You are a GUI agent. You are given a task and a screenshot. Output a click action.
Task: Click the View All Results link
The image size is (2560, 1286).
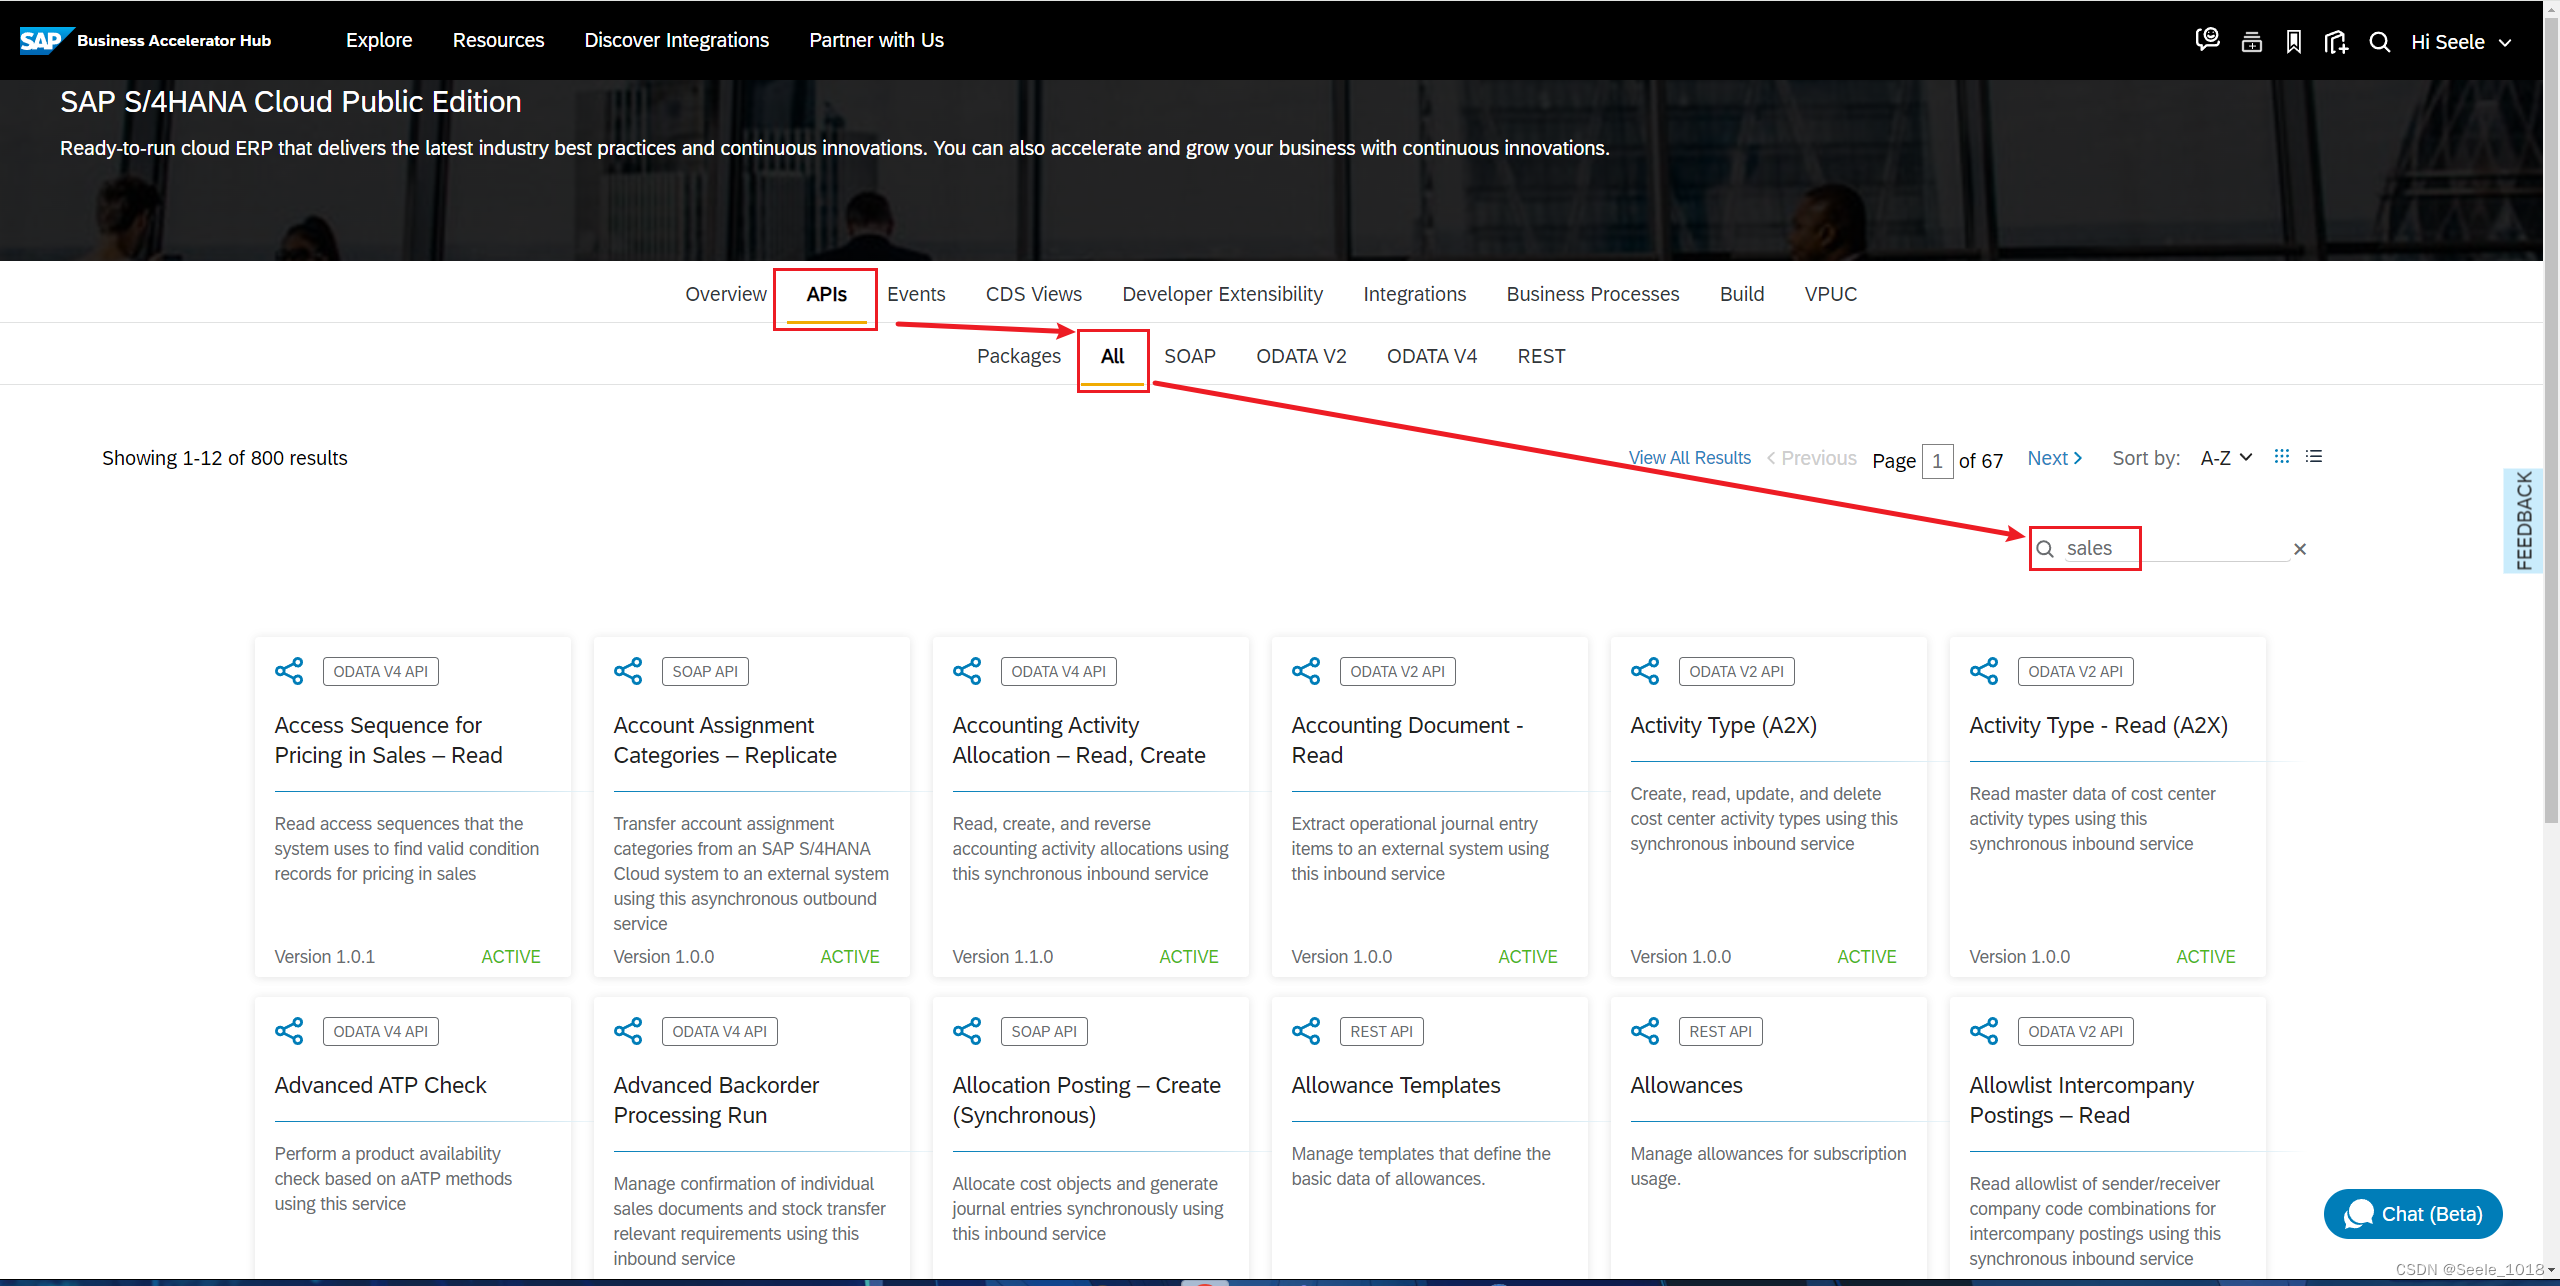click(1689, 458)
